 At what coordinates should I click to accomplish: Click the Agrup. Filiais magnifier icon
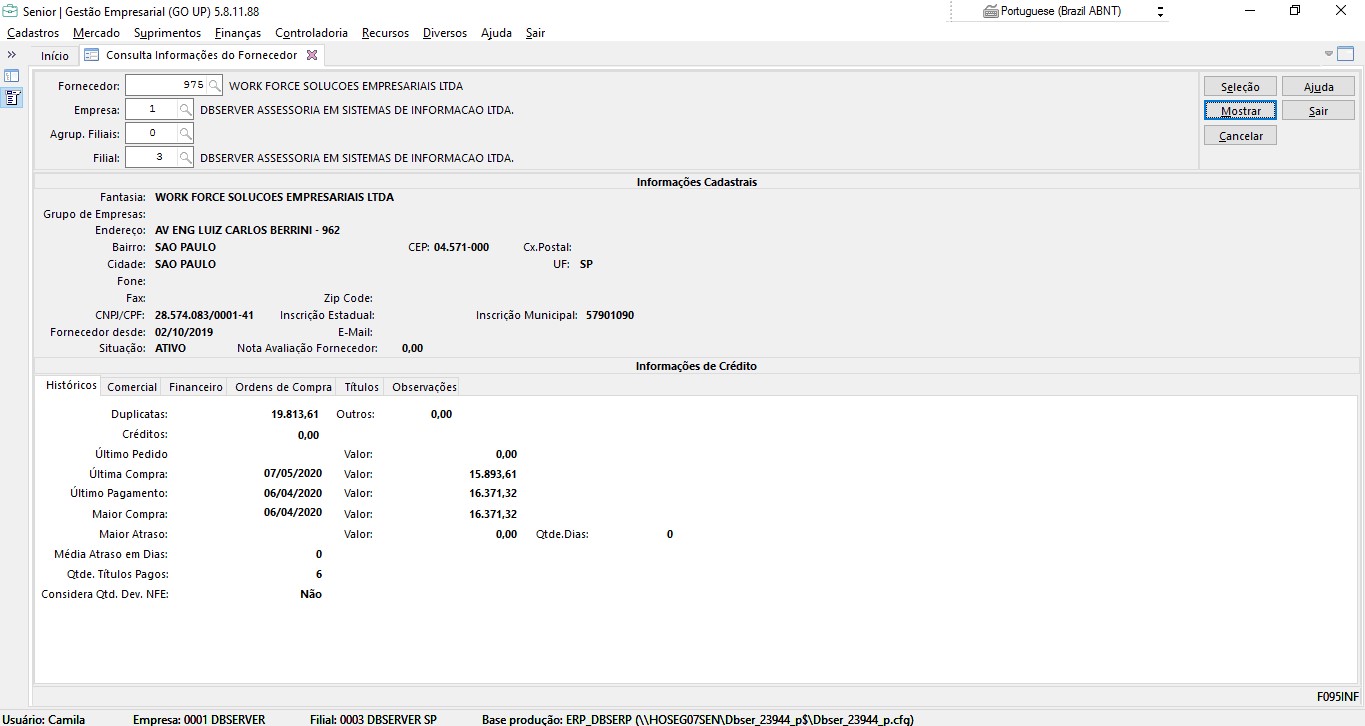[x=186, y=134]
